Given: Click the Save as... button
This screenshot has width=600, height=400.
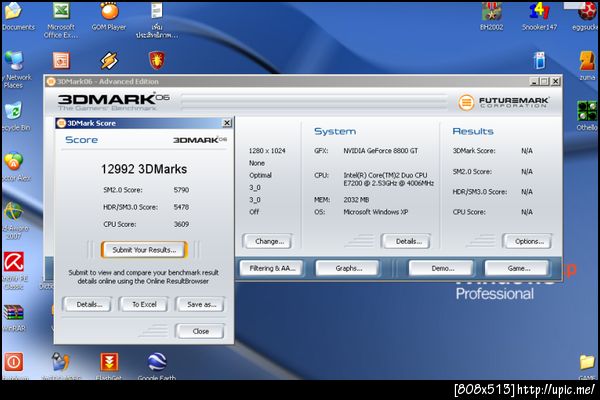Looking at the screenshot, I should [201, 305].
